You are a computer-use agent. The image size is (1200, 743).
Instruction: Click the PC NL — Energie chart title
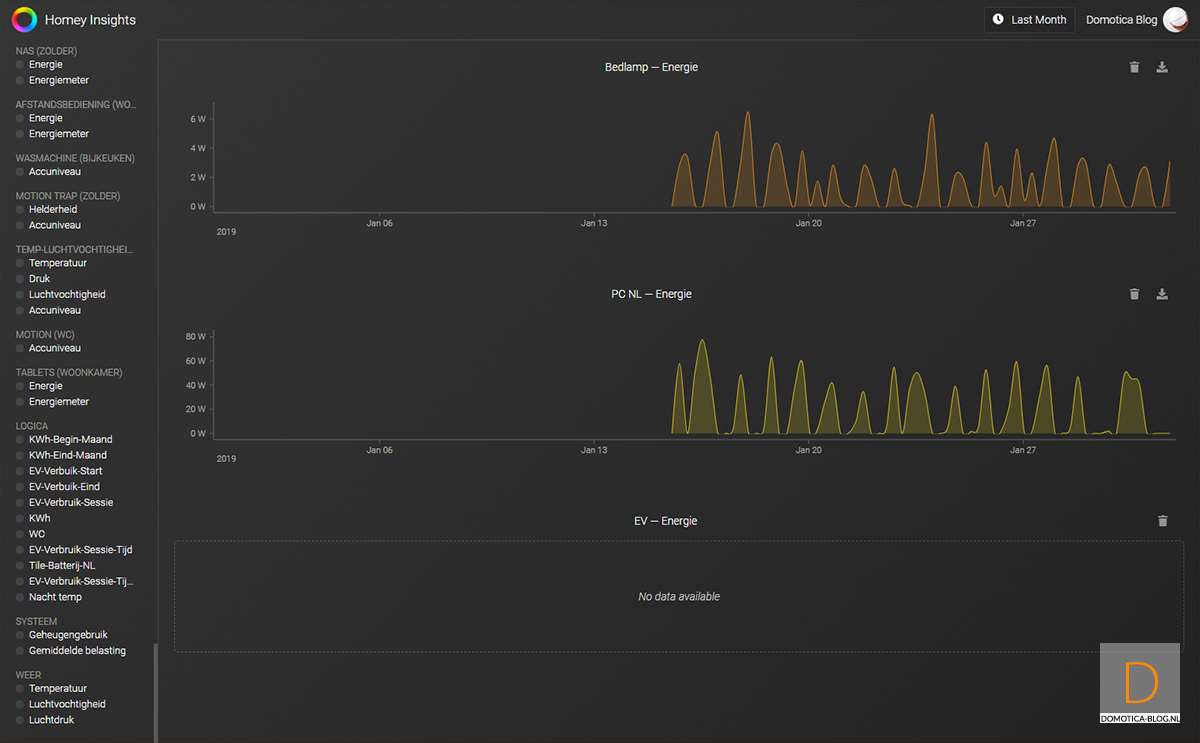tap(651, 294)
